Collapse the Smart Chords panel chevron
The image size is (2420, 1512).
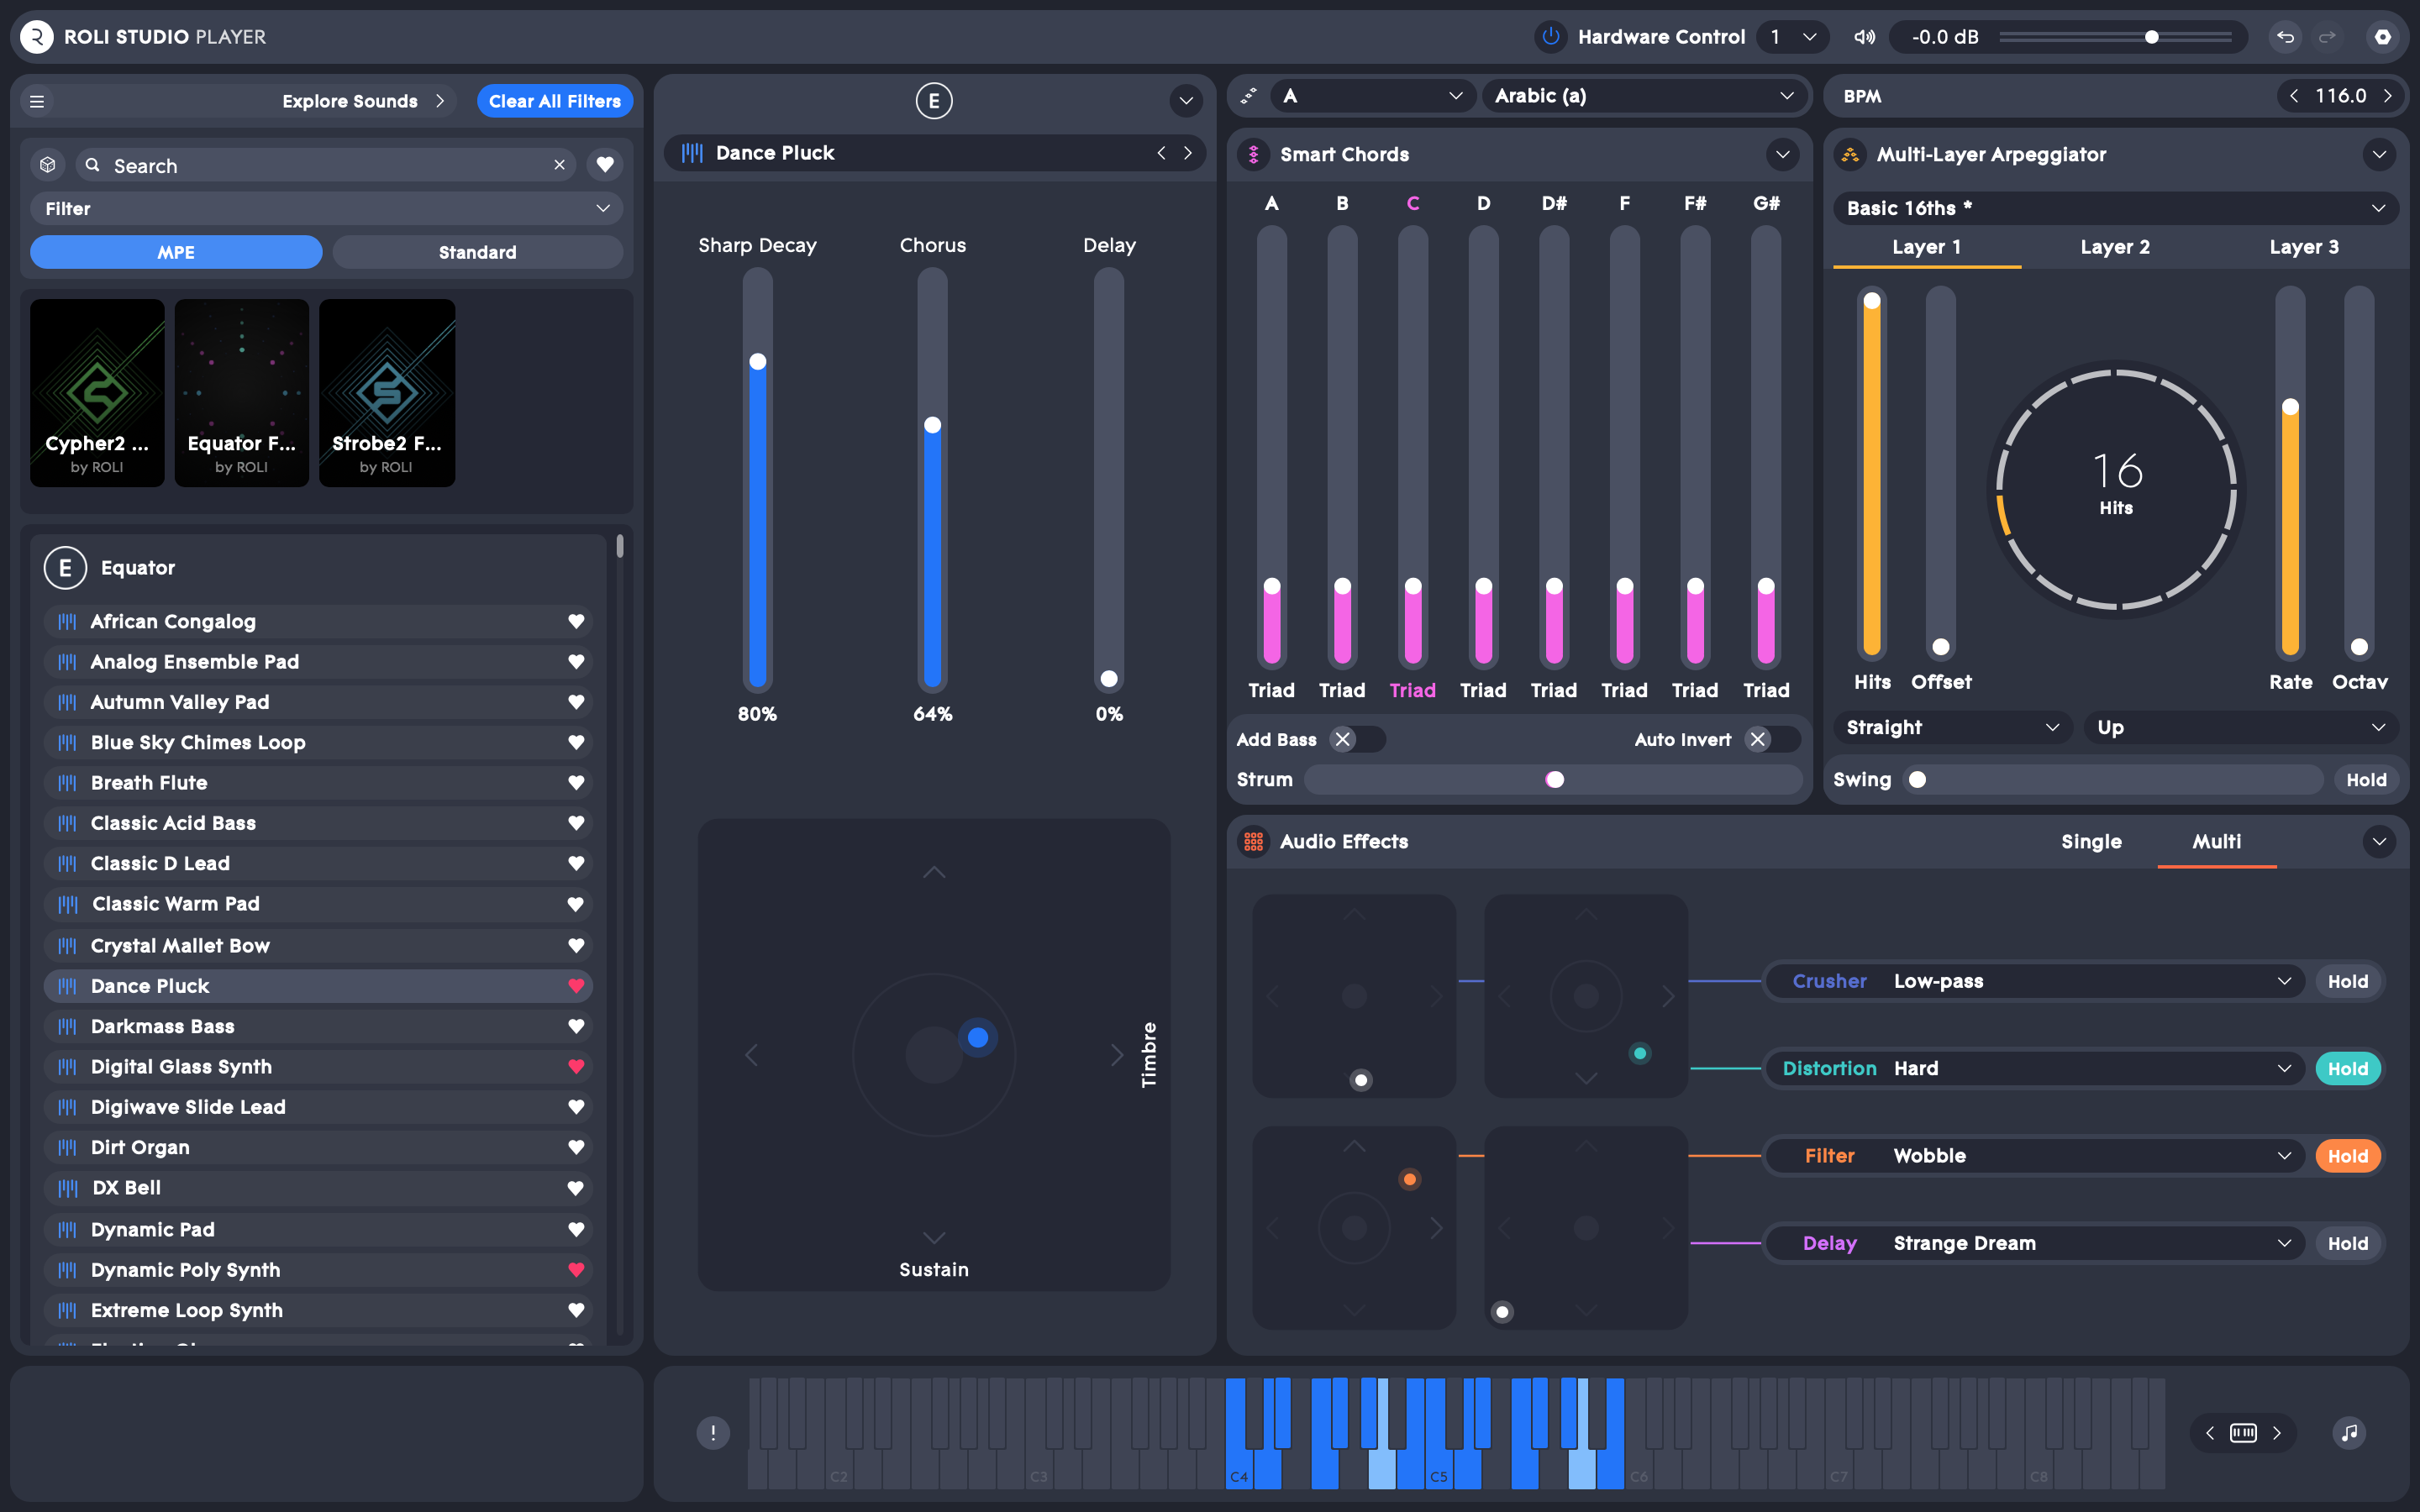pos(1782,155)
